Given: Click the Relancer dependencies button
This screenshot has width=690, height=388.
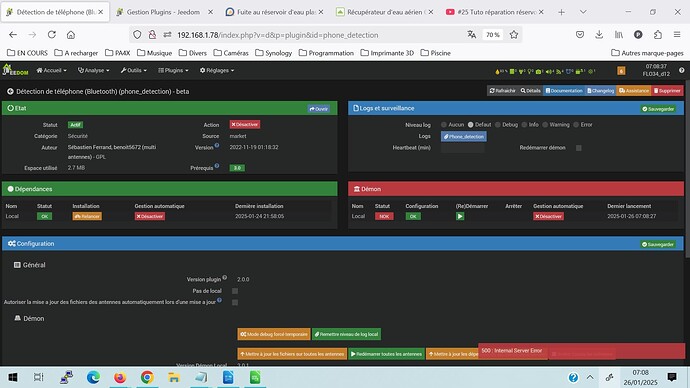Looking at the screenshot, I should (87, 216).
